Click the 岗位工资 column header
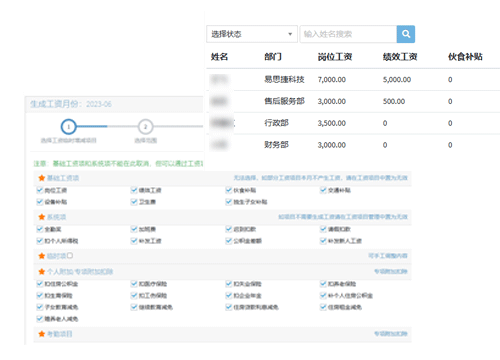Screen dimensions: 500x360 coord(335,57)
